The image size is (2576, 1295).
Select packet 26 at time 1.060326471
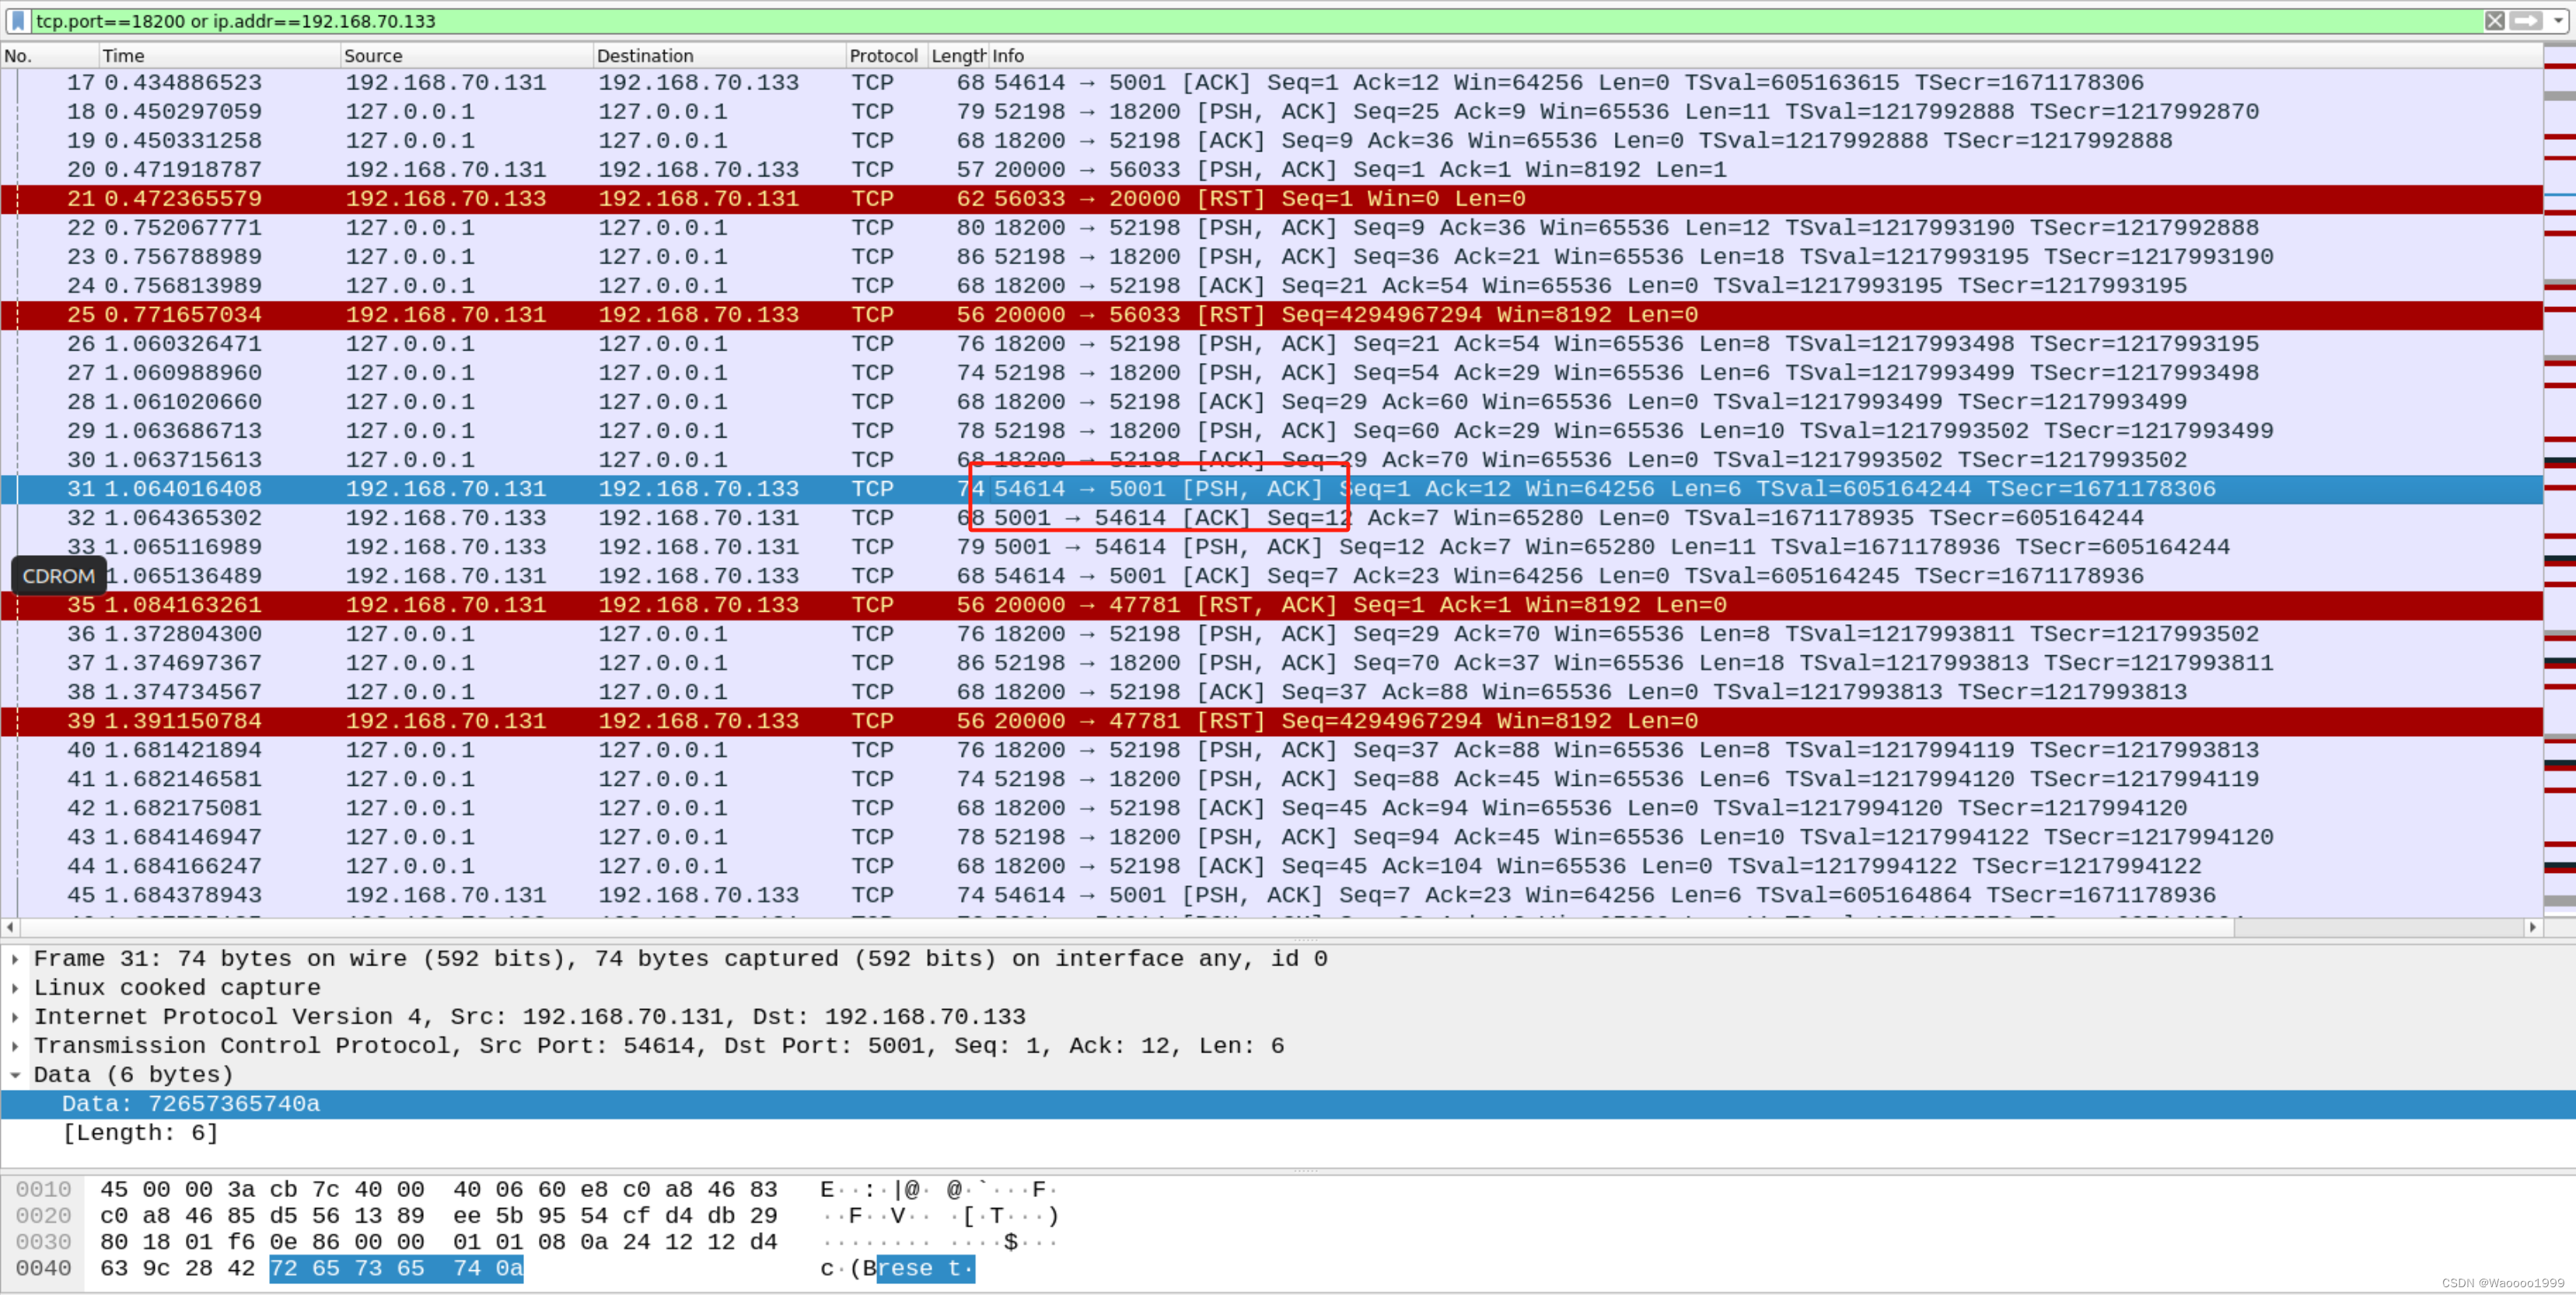click(x=1271, y=344)
